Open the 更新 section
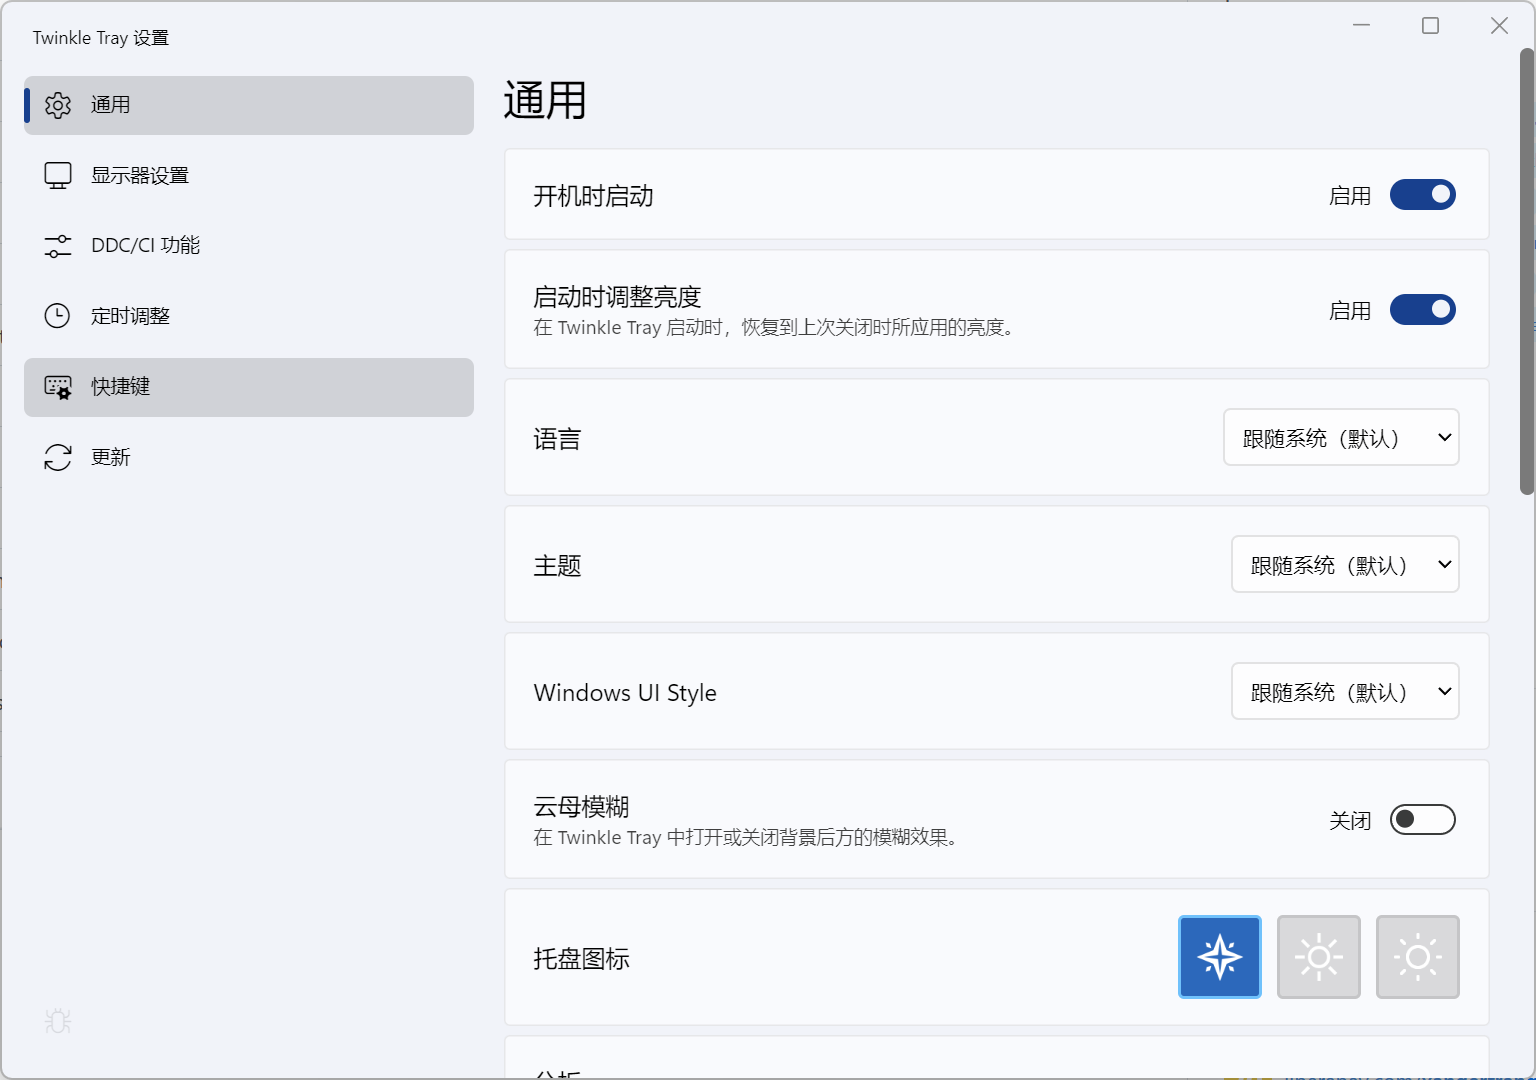The image size is (1536, 1080). pos(249,457)
